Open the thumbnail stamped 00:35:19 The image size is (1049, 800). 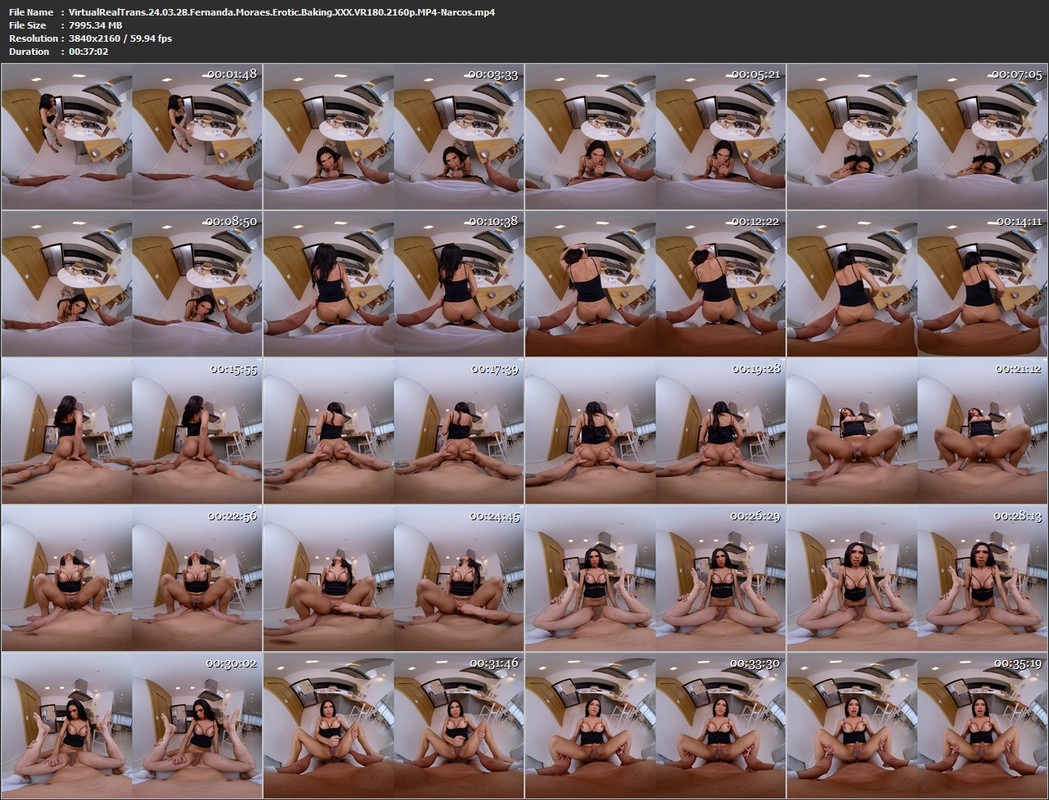click(917, 725)
